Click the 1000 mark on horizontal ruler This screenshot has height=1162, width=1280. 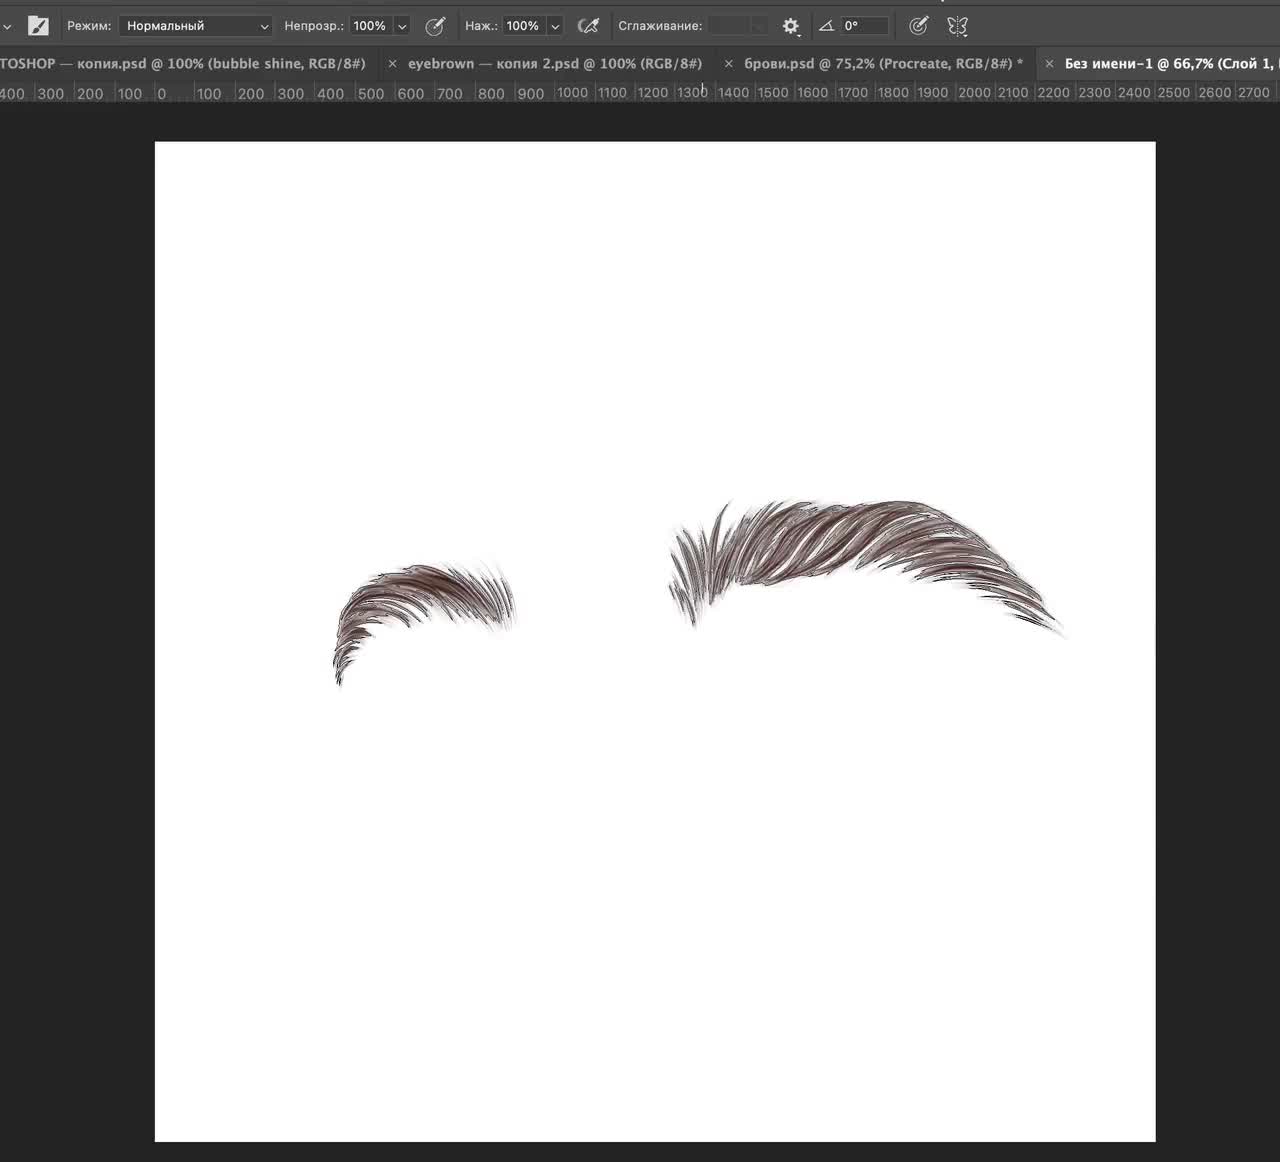click(572, 93)
